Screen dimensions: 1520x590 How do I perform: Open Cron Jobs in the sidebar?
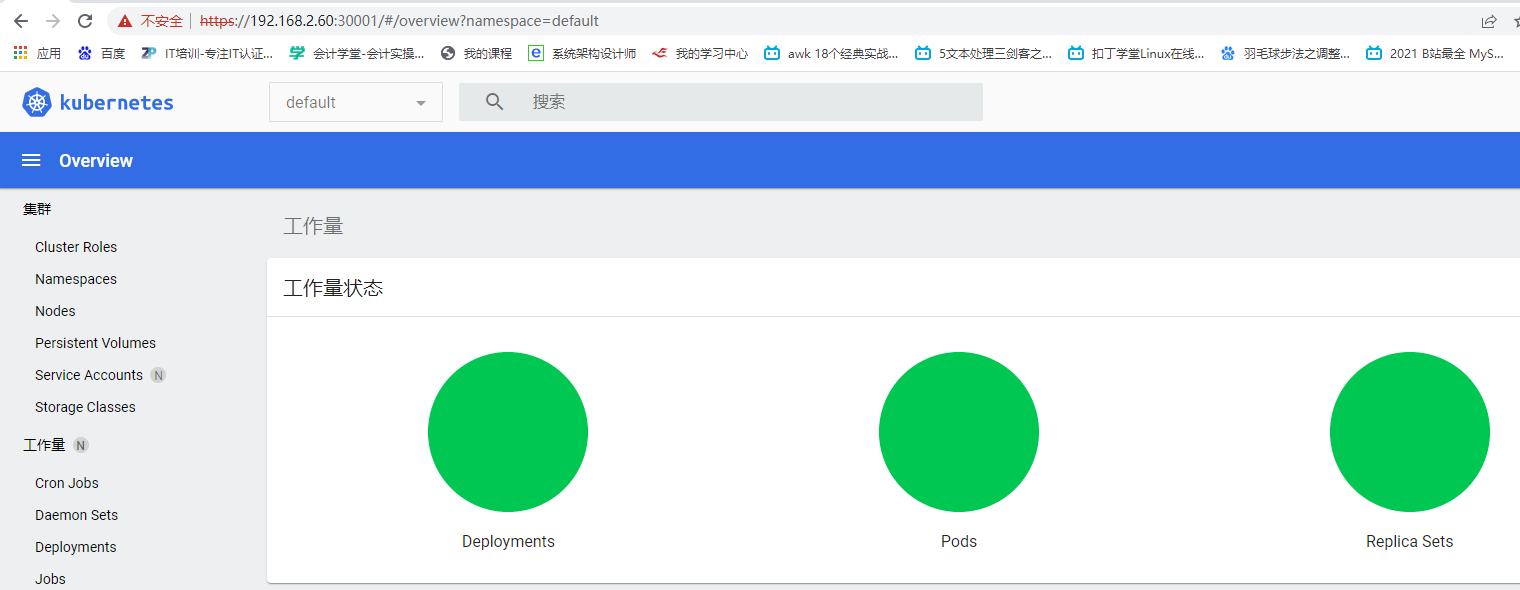pyautogui.click(x=67, y=483)
